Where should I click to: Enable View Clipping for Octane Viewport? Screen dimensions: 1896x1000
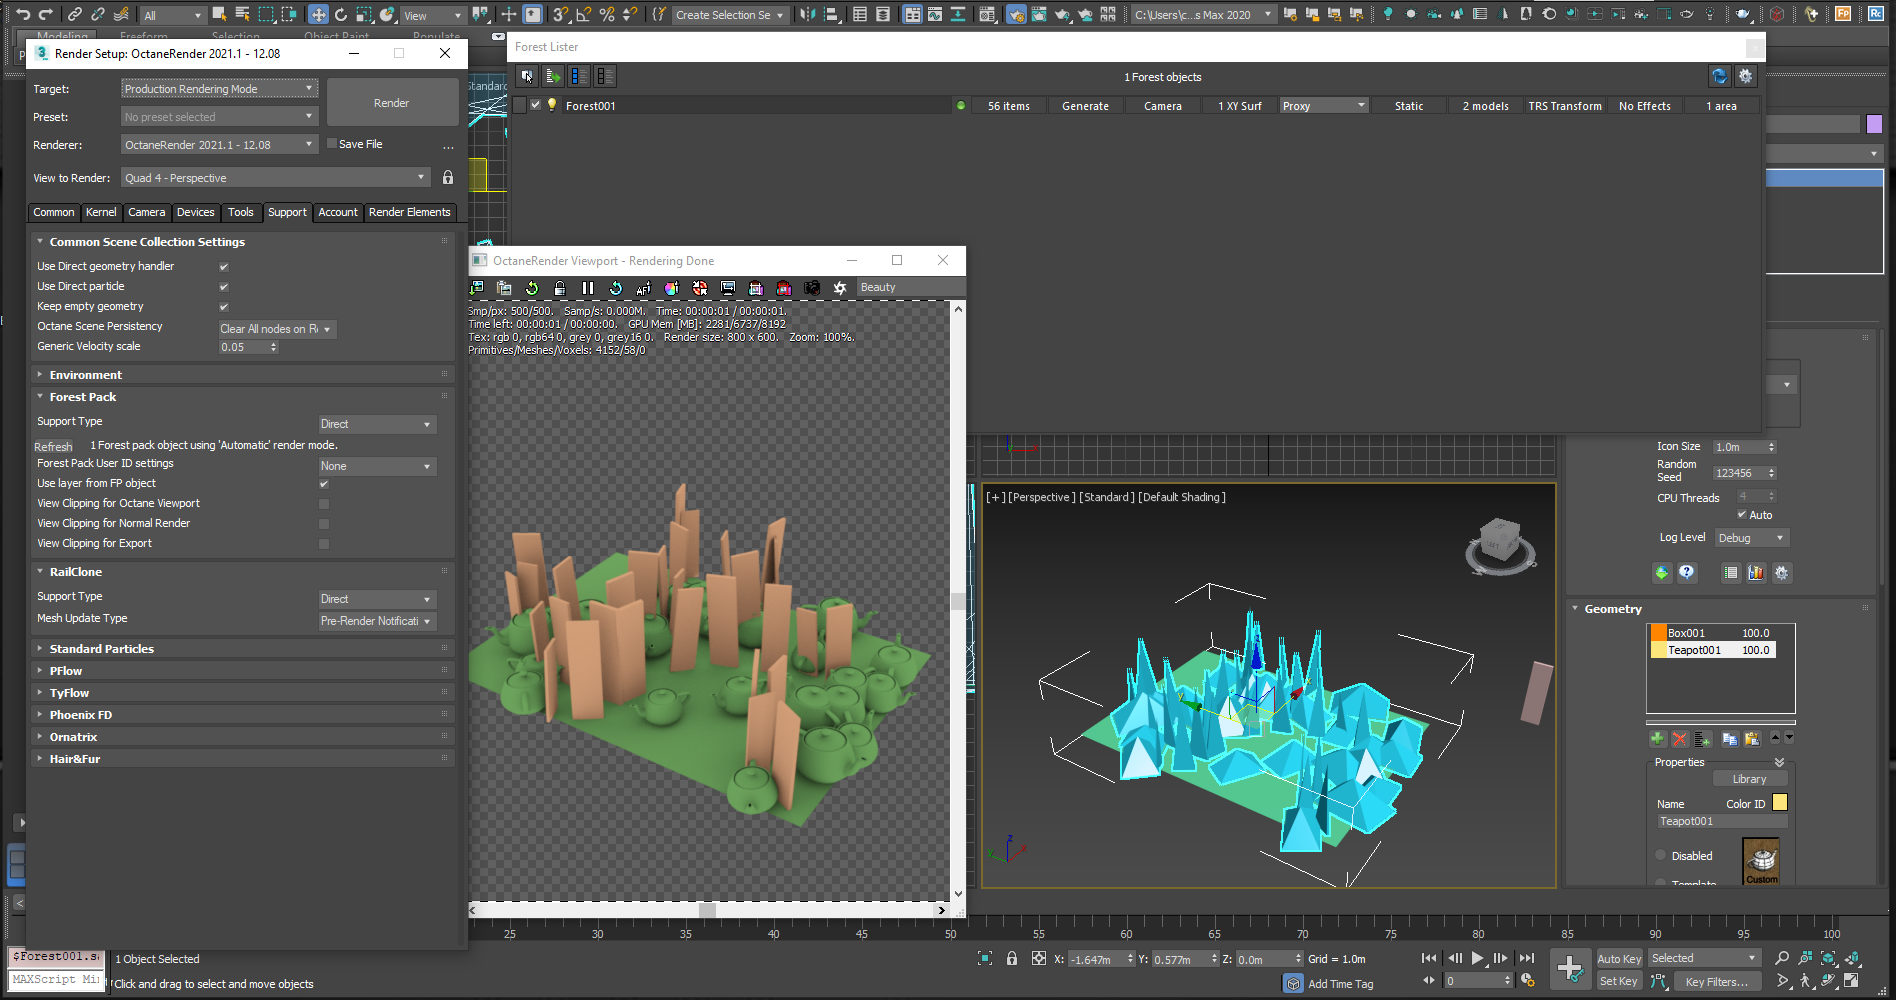[x=324, y=504]
